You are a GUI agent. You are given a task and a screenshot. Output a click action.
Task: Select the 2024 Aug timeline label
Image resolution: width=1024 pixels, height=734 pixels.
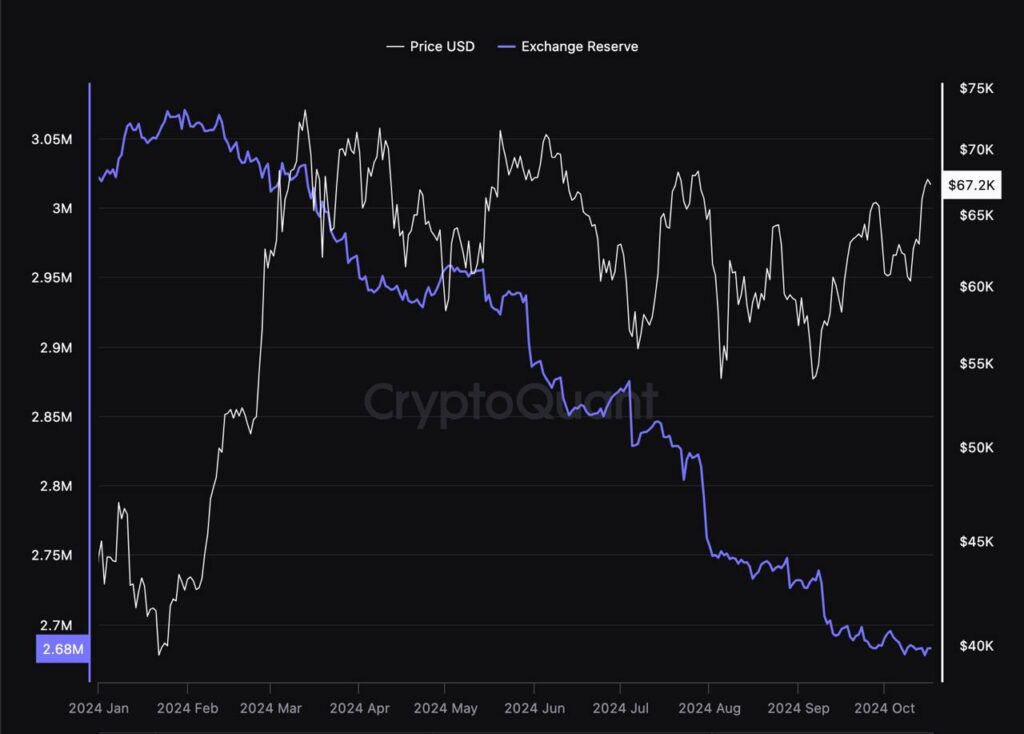(x=708, y=708)
